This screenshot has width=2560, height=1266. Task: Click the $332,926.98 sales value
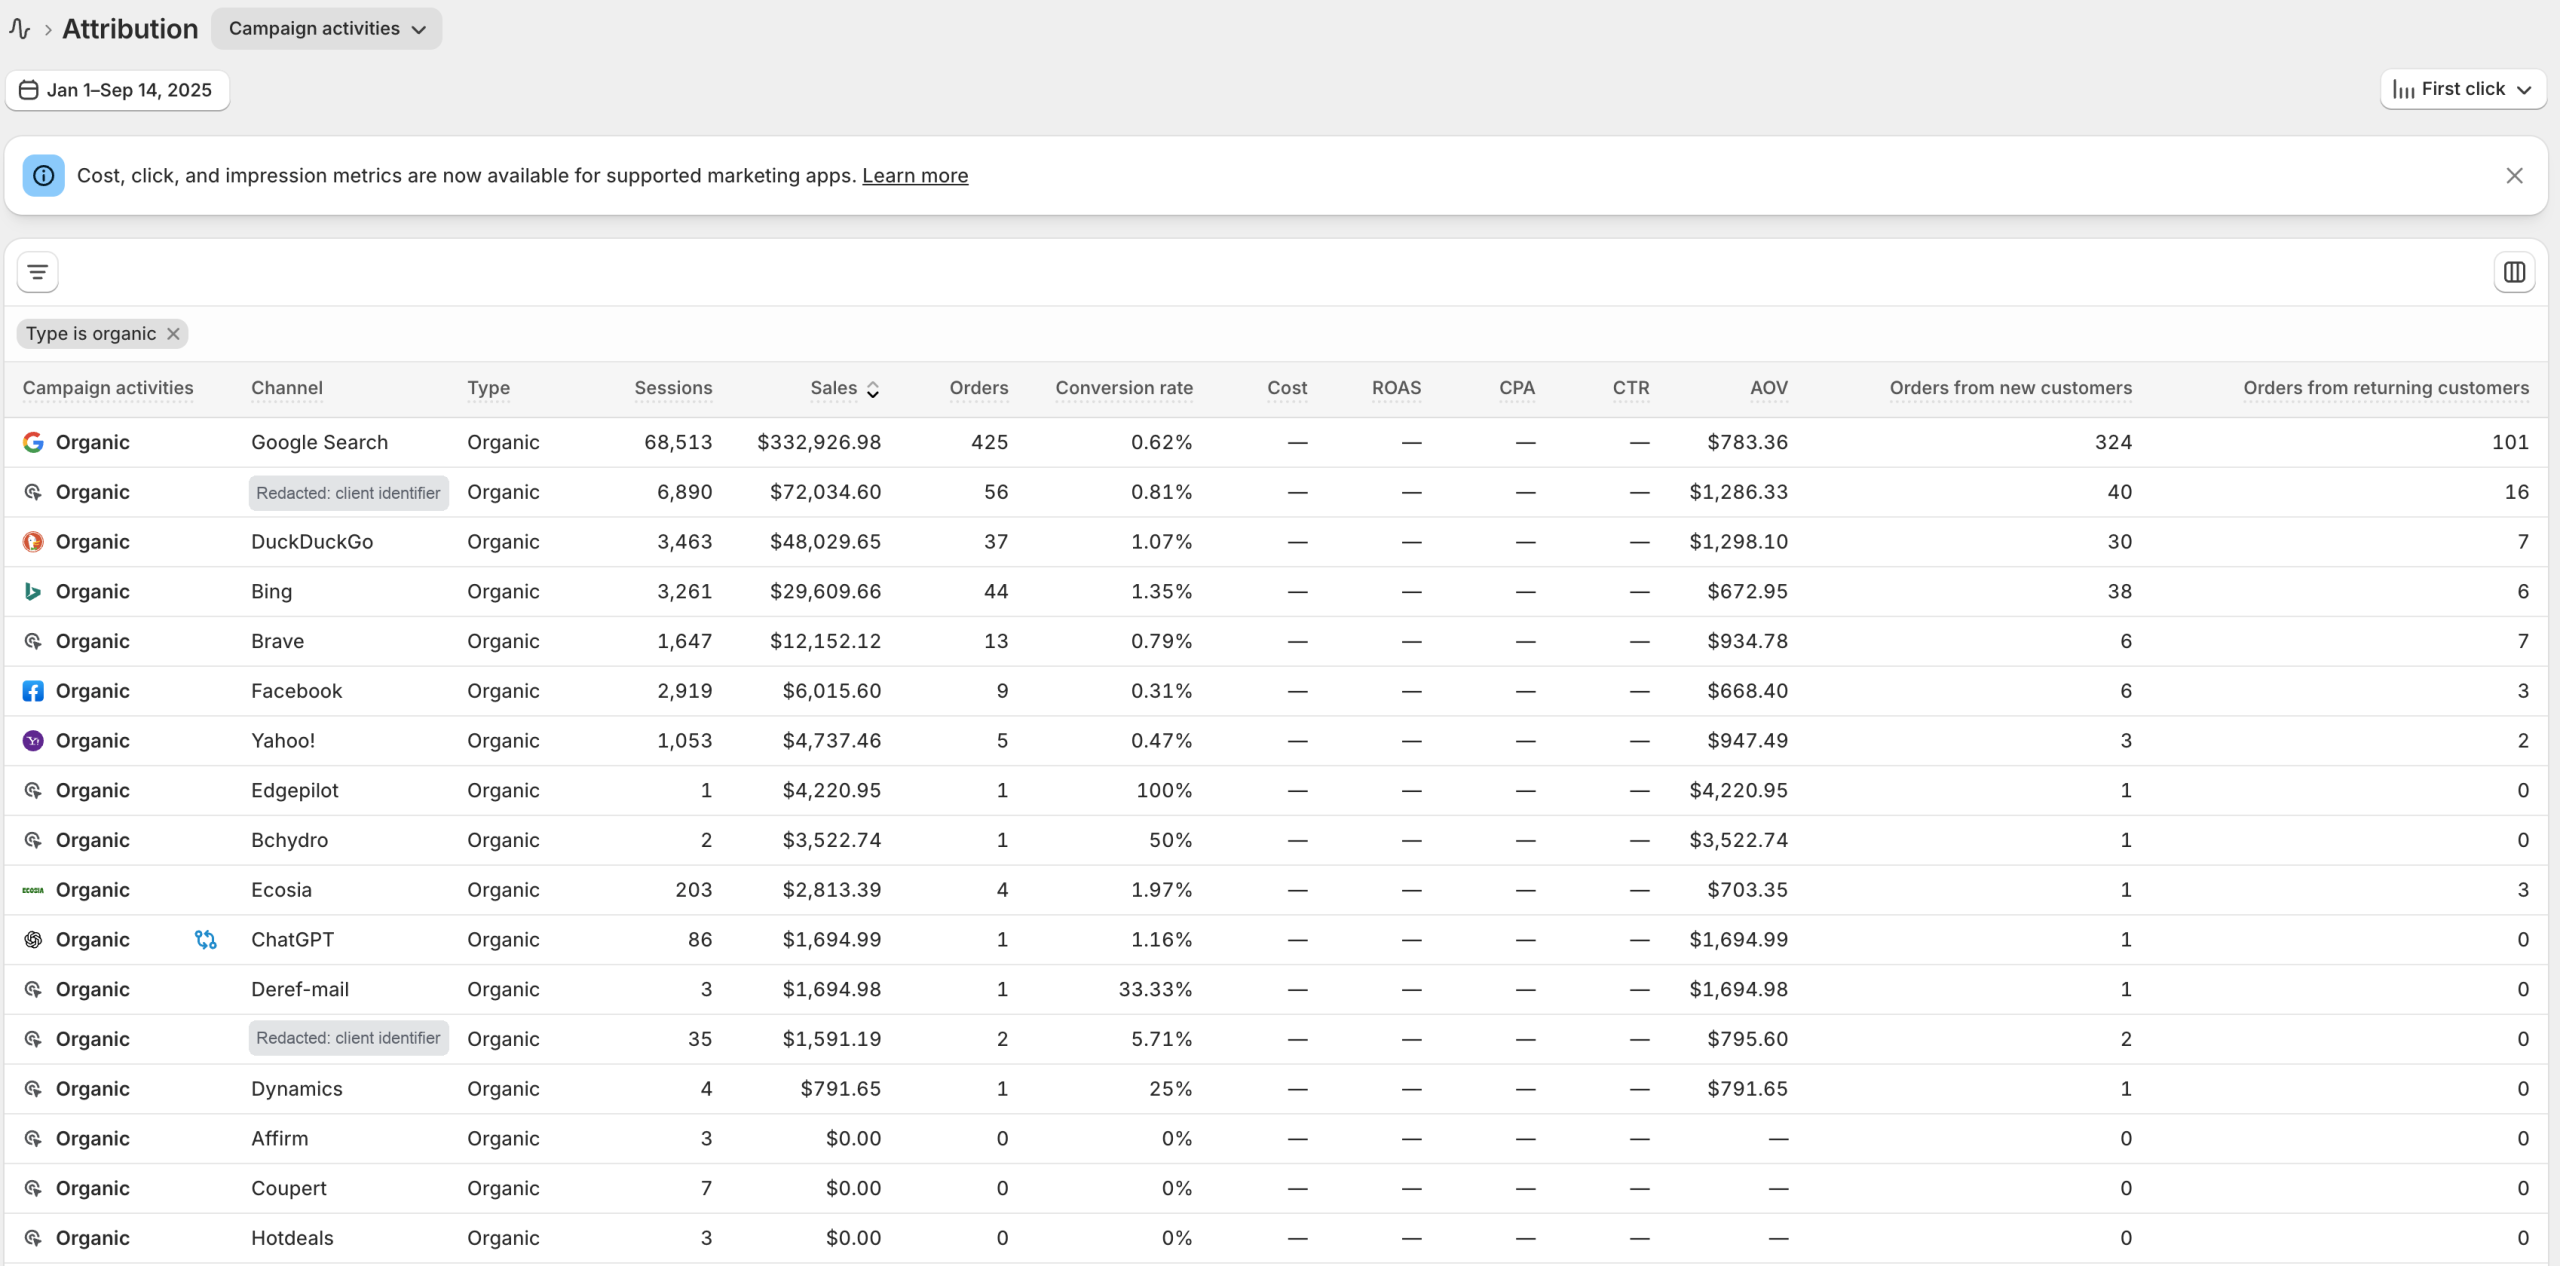(x=819, y=442)
